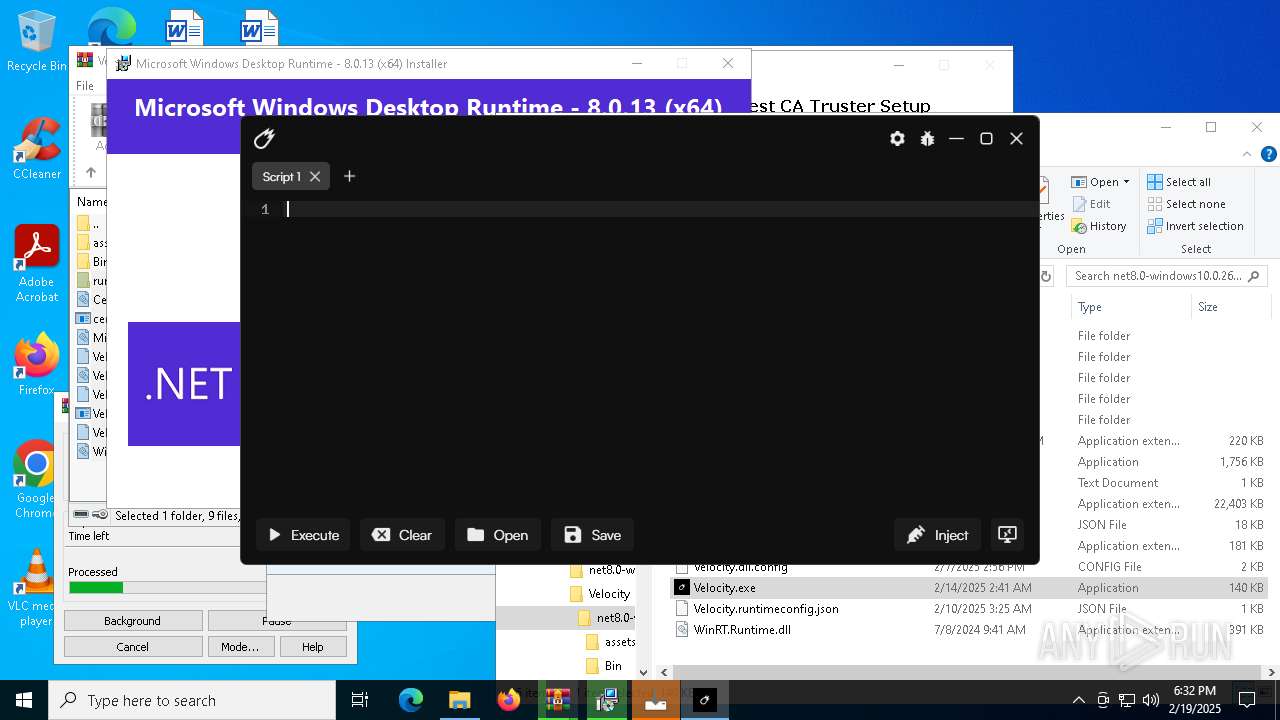Screen dimensions: 1280x720
Task: Click Select all in Explorer ribbon
Action: click(x=1179, y=182)
